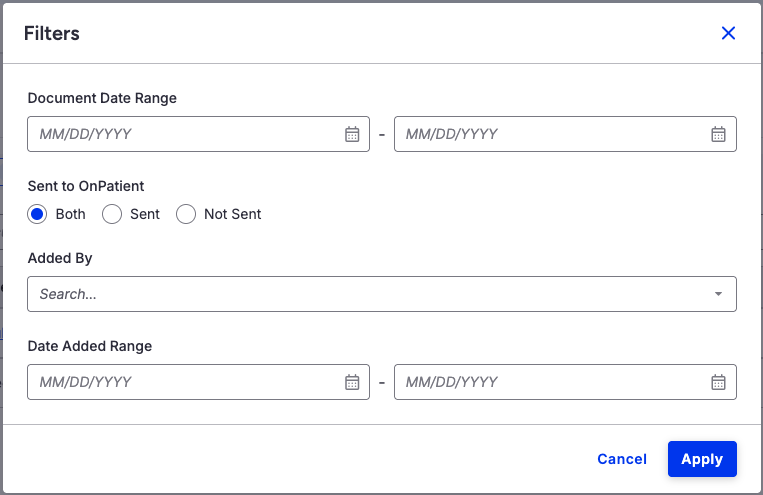763x495 pixels.
Task: Click the Added By label text
Action: 60,258
